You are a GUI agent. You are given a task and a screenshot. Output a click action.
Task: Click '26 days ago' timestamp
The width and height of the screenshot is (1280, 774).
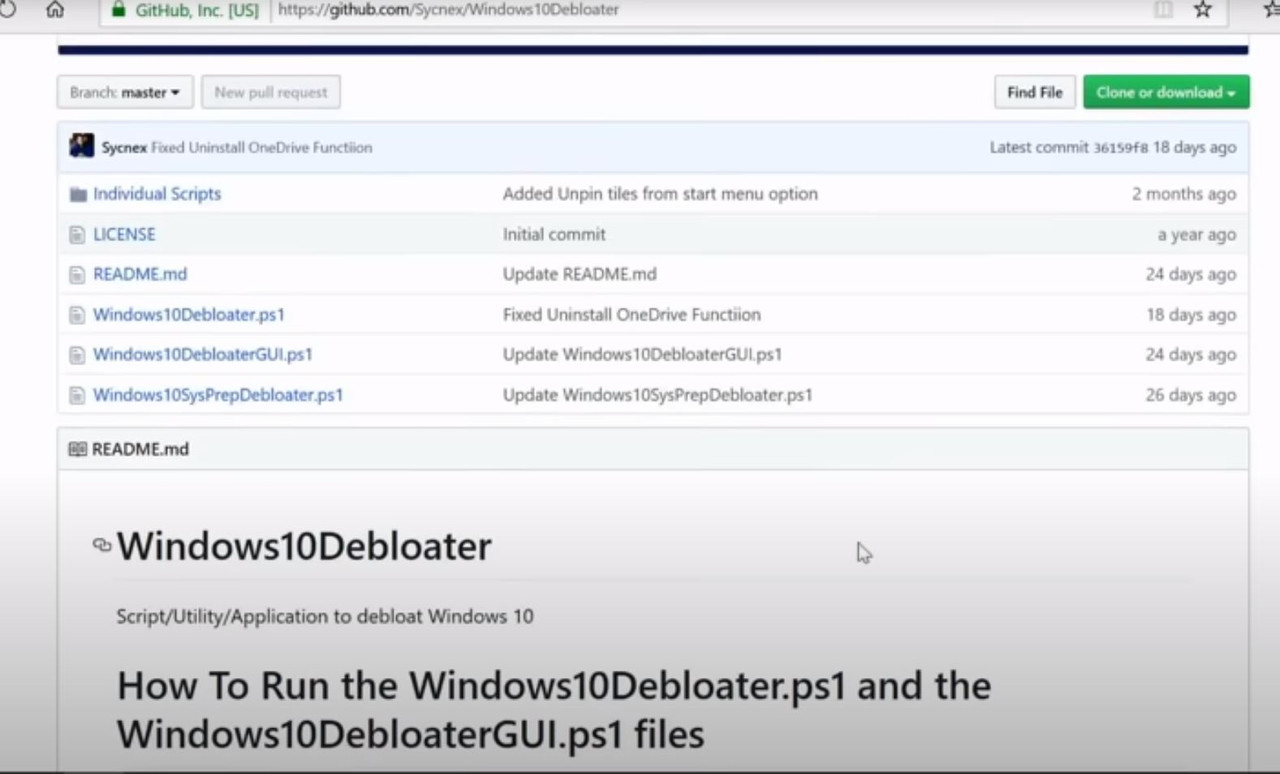tap(1191, 395)
